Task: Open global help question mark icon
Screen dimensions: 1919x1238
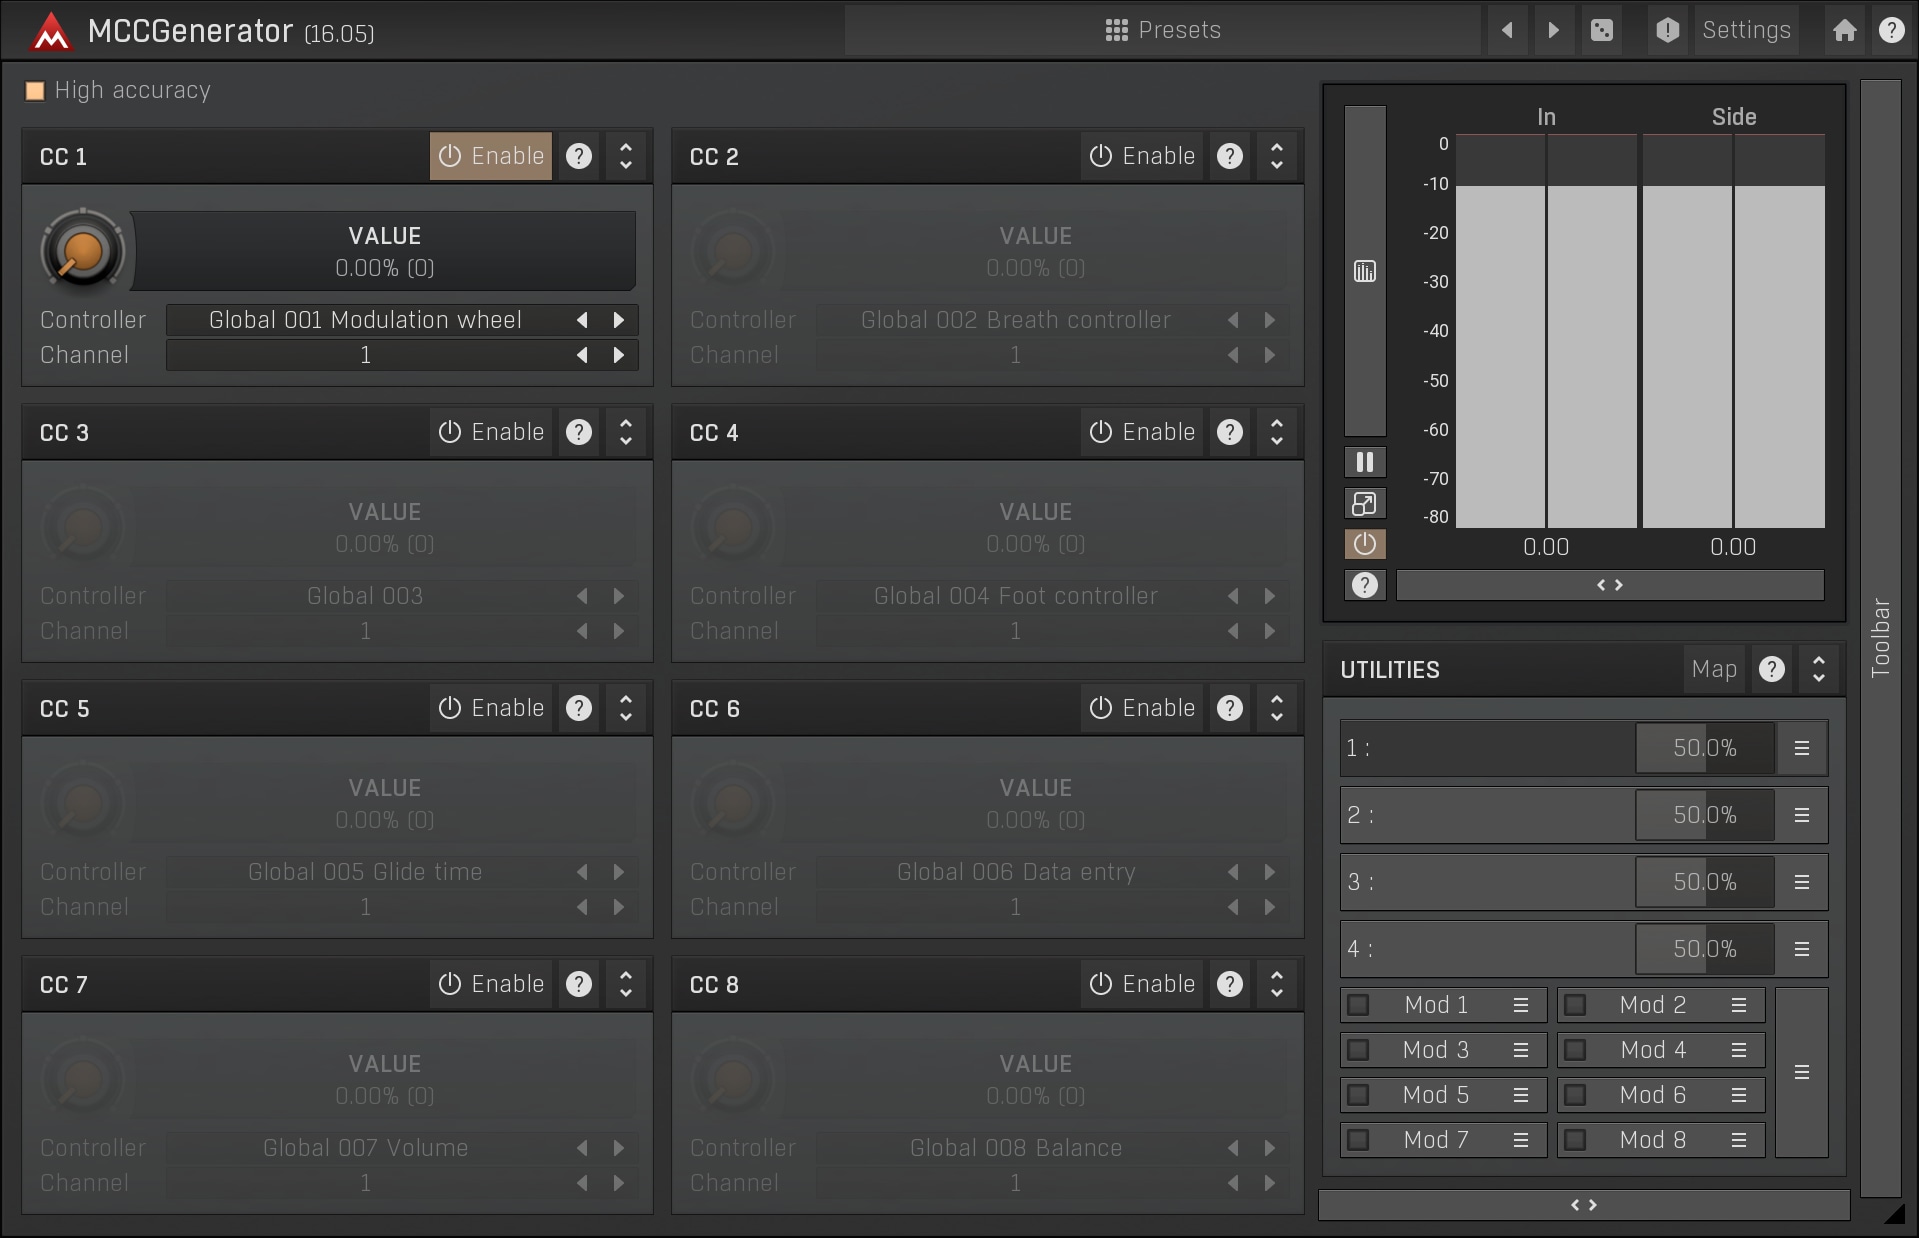Action: tap(1891, 30)
